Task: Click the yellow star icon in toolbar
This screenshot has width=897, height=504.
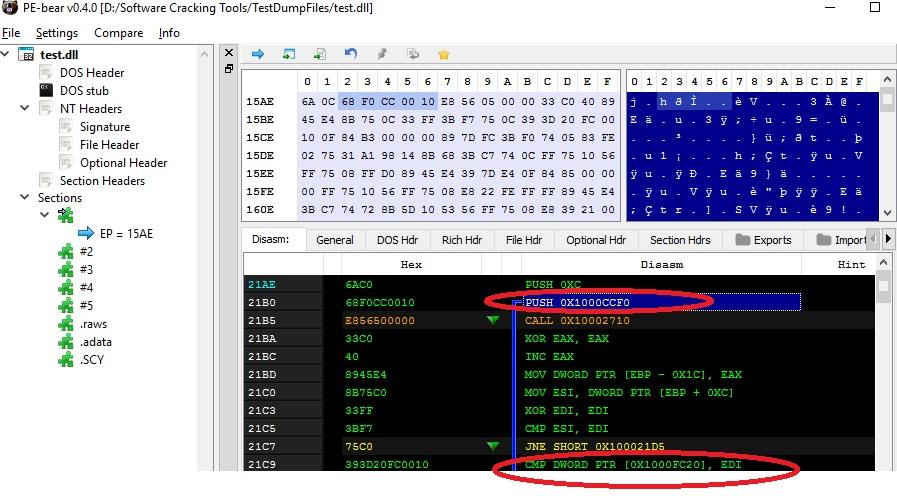Action: tap(443, 54)
